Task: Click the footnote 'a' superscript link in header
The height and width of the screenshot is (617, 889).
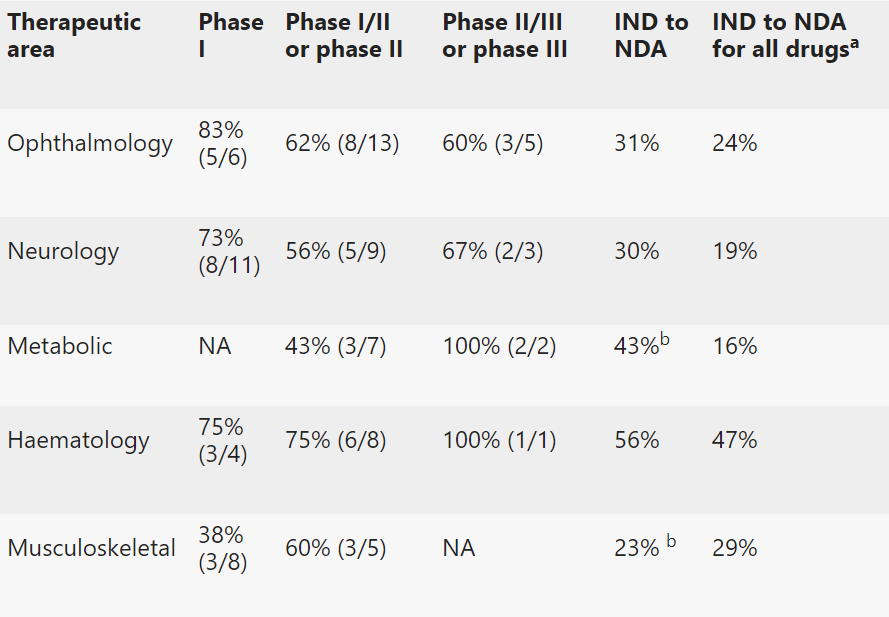Action: 855,43
